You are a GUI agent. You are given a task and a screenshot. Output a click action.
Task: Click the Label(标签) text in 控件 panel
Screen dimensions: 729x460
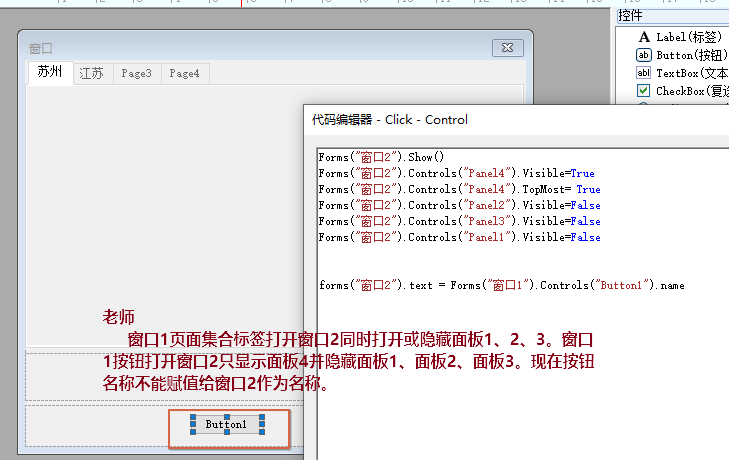(x=689, y=37)
